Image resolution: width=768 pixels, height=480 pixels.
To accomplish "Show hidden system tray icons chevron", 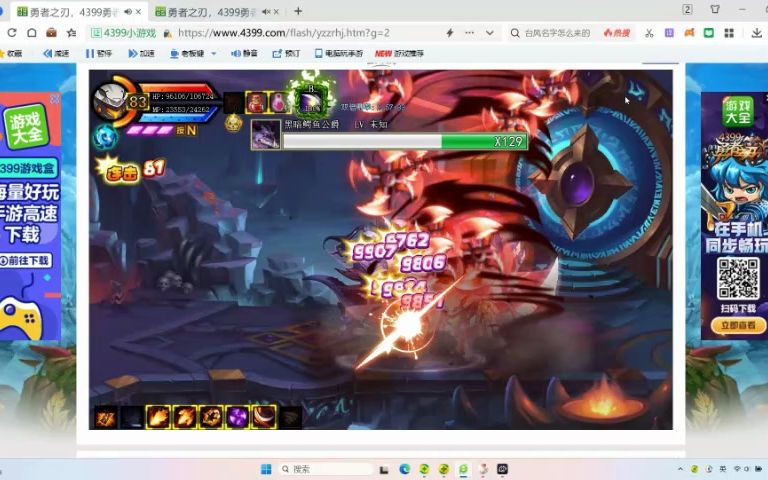I will (680, 469).
